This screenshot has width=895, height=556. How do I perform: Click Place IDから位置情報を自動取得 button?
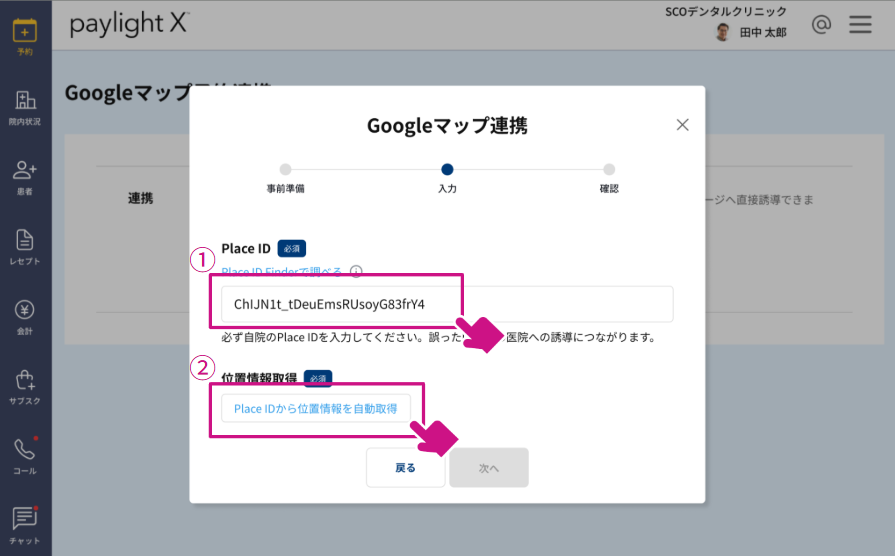point(316,409)
